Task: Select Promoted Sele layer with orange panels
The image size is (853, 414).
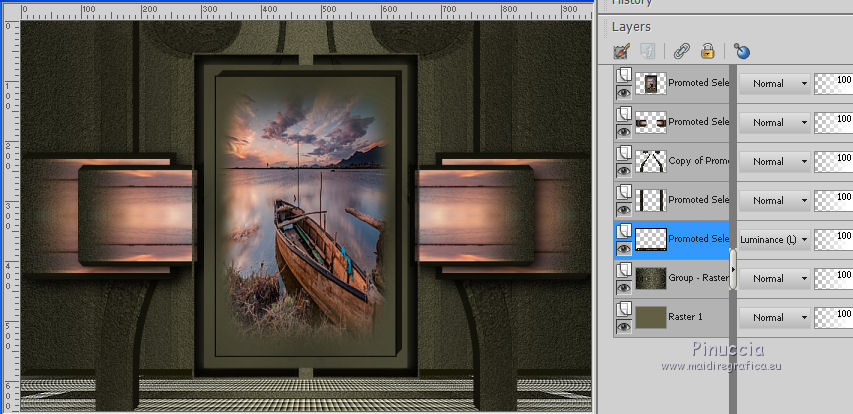Action: pyautogui.click(x=699, y=122)
